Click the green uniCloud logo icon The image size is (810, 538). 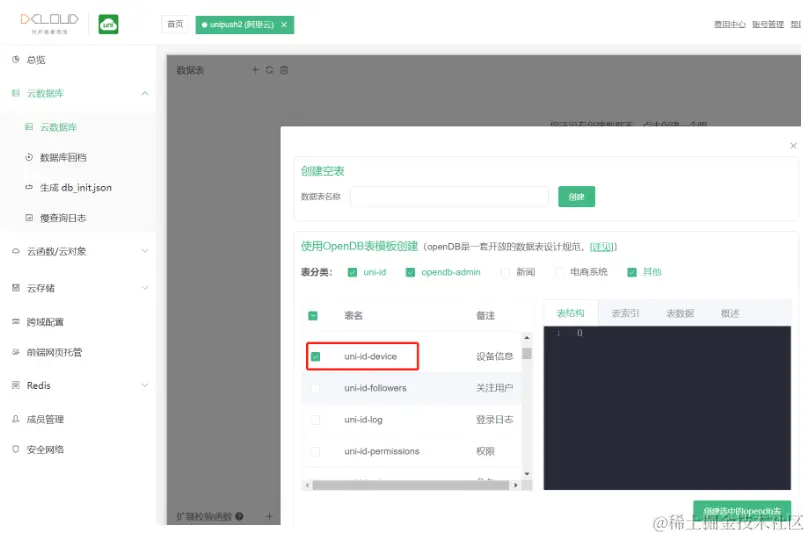point(108,24)
